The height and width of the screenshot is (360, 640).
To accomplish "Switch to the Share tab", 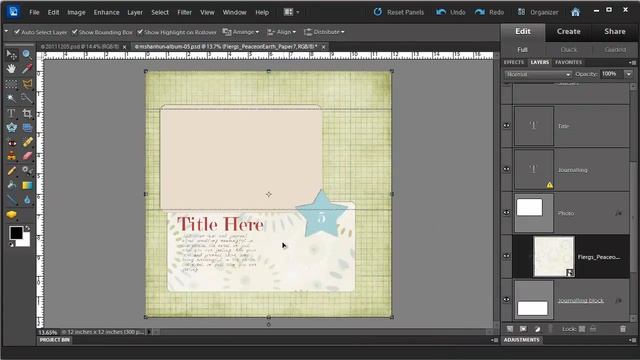I will pos(615,31).
